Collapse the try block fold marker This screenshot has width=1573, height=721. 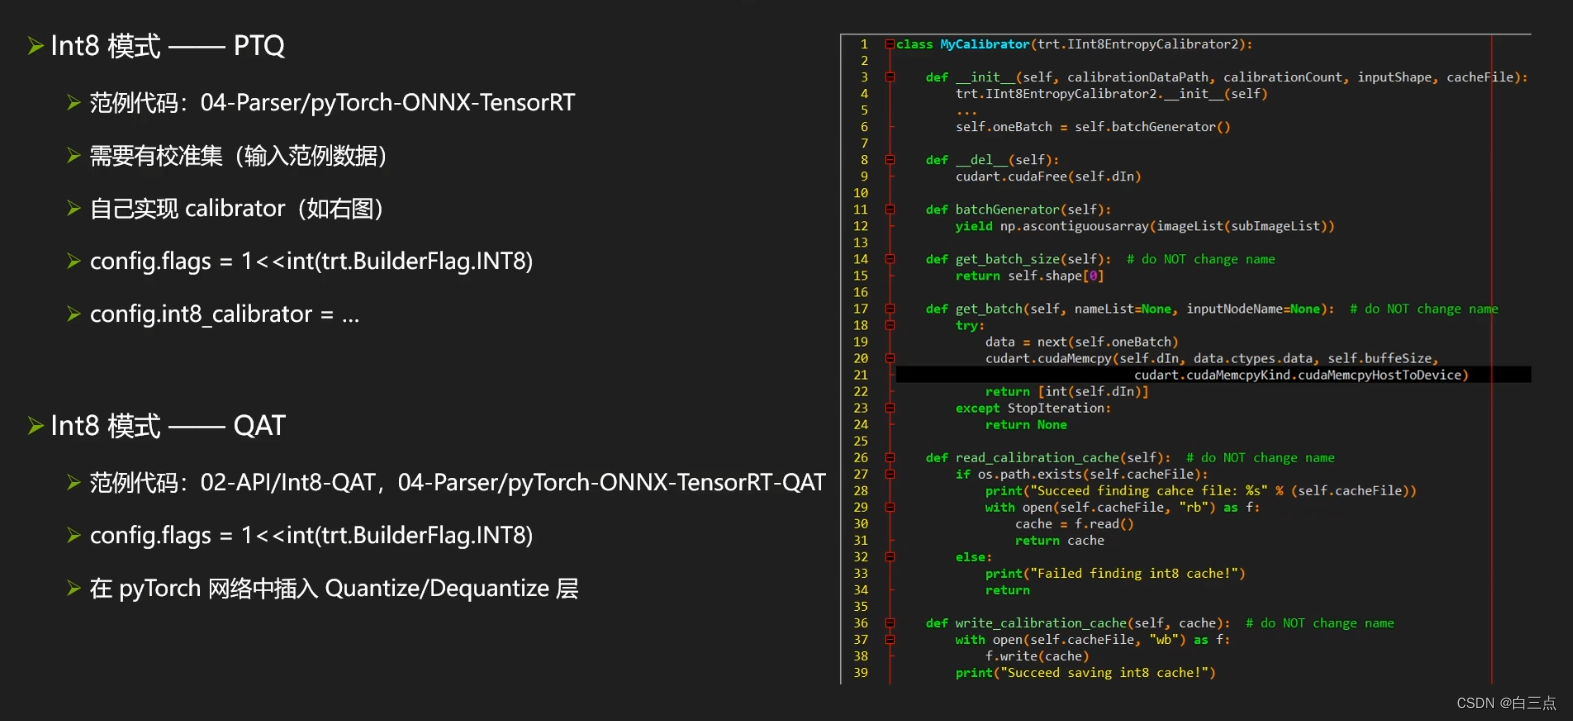tap(889, 325)
